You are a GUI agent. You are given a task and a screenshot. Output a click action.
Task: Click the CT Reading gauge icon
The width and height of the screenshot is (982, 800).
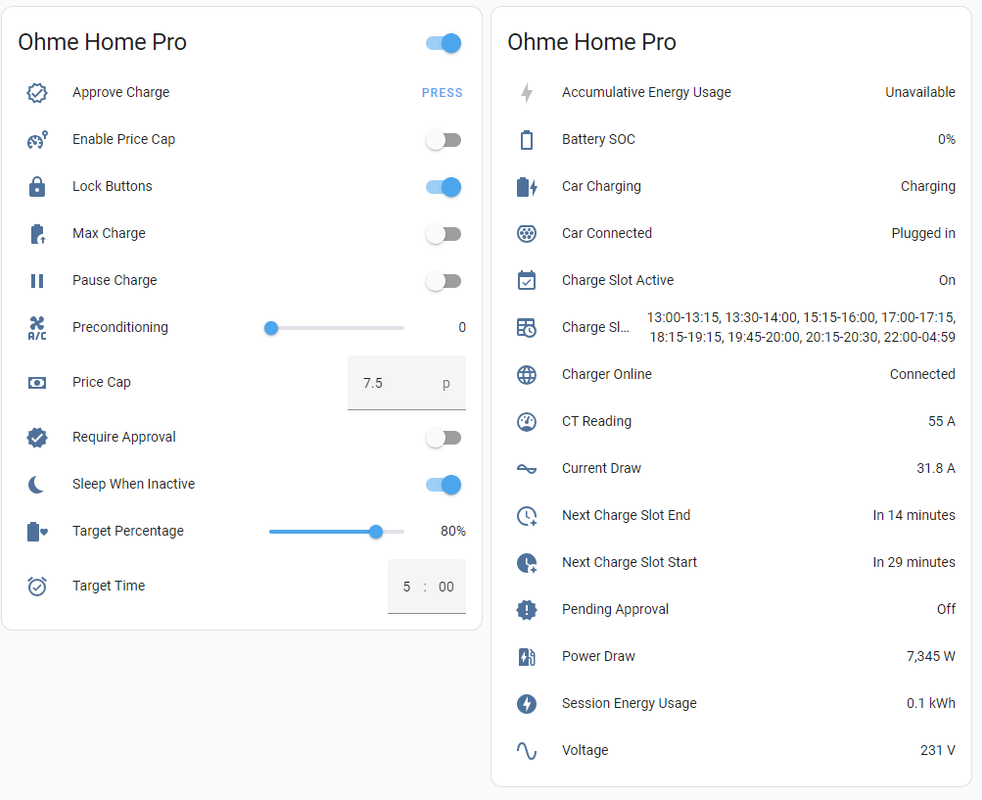coord(527,422)
